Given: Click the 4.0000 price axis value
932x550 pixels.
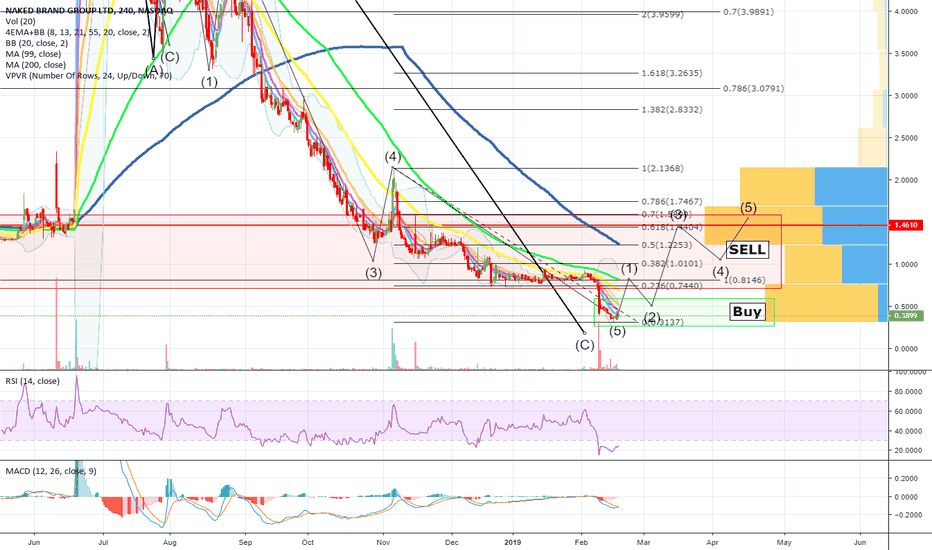Looking at the screenshot, I should pyautogui.click(x=905, y=11).
